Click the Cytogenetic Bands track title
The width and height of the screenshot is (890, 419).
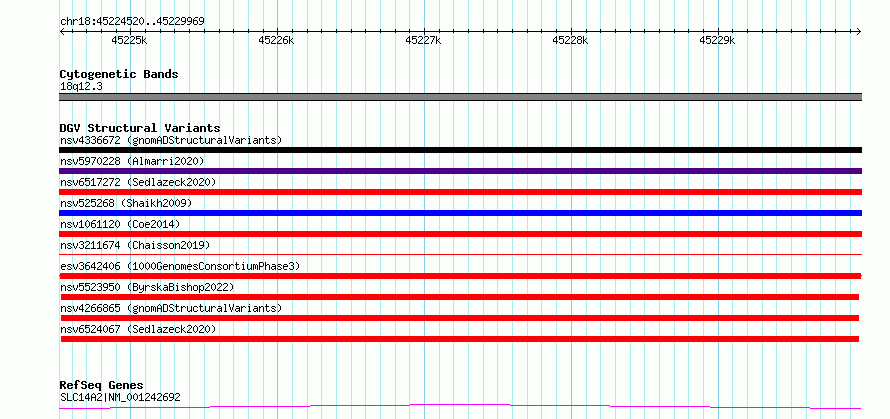[x=119, y=74]
